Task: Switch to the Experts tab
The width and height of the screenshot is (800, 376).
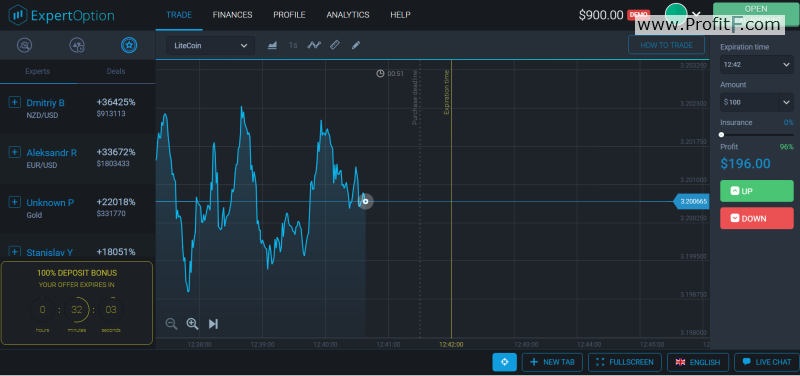Action: tap(38, 71)
